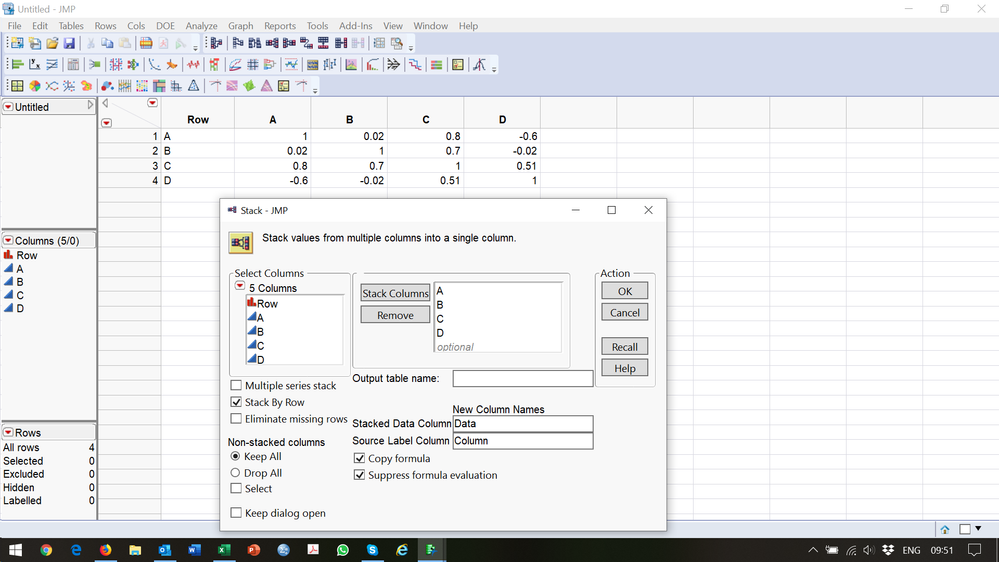Launch the Matched Pairs icon
The image size is (999, 562).
(52, 64)
